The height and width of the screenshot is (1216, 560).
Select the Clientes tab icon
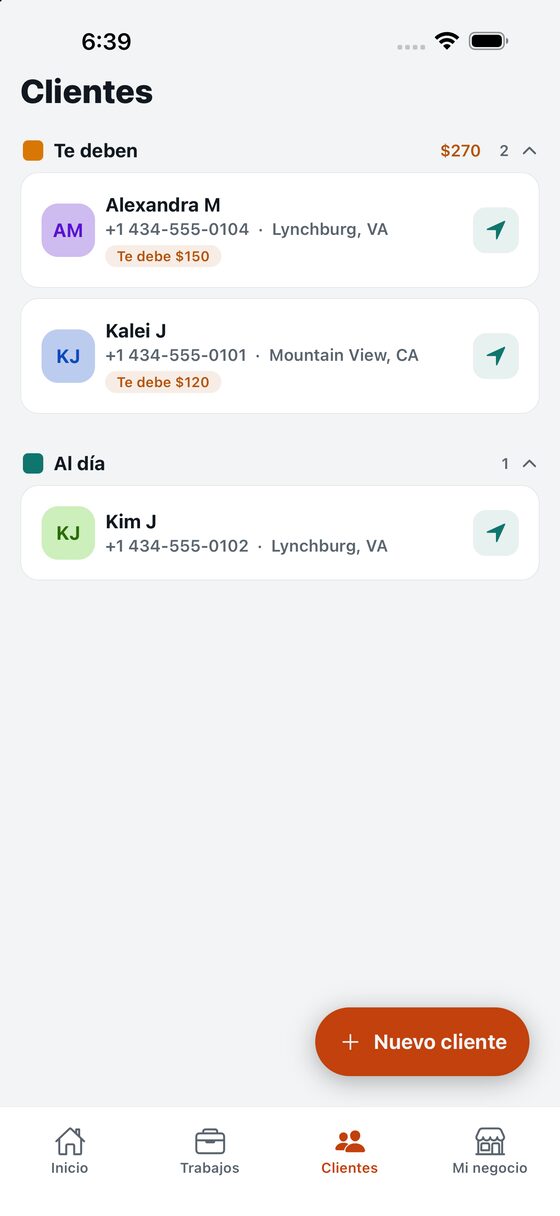pos(350,1141)
